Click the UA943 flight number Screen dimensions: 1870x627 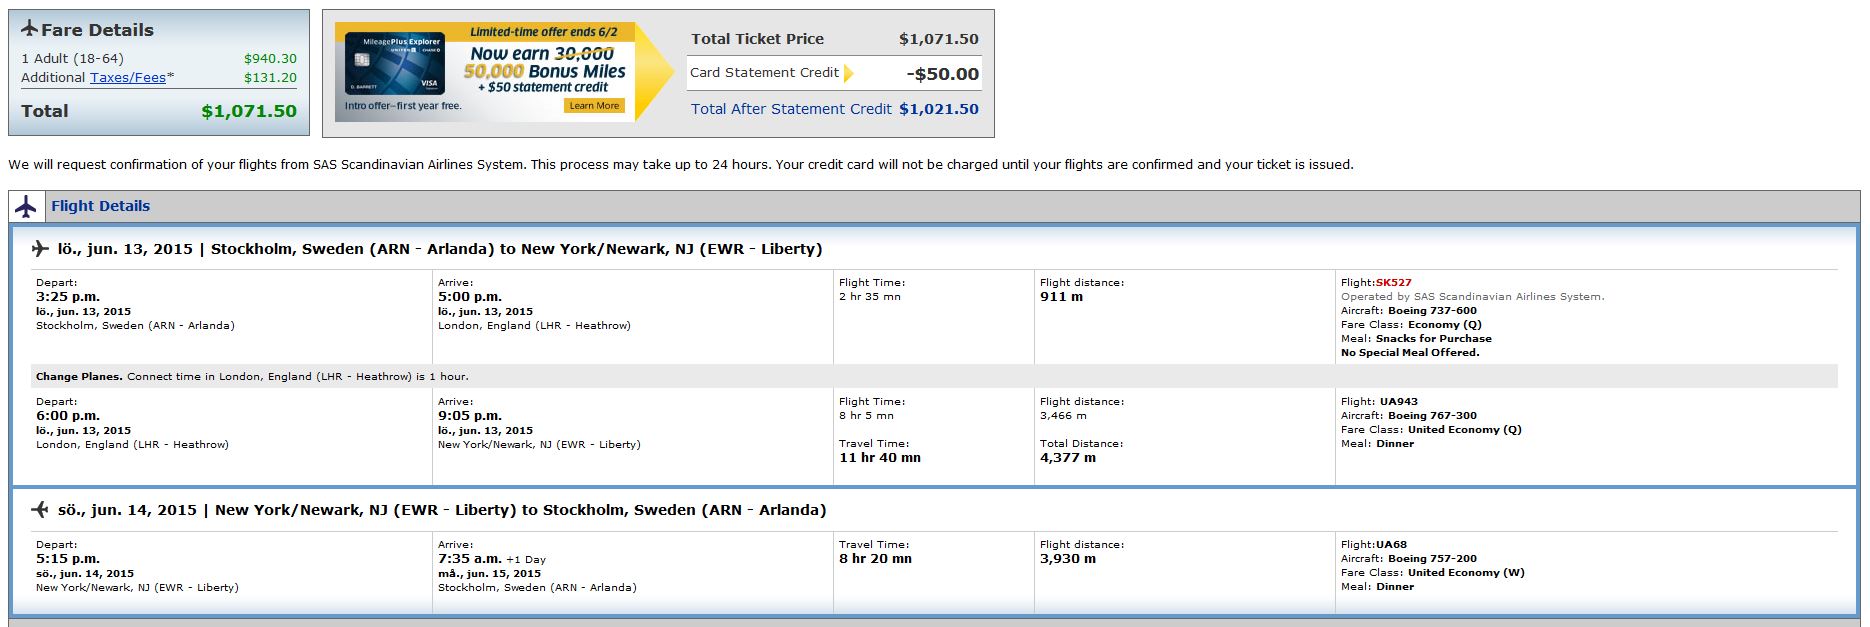(1399, 402)
